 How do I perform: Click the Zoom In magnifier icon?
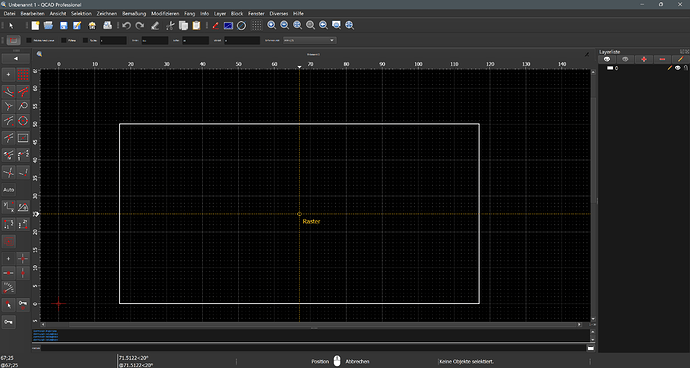click(x=272, y=26)
